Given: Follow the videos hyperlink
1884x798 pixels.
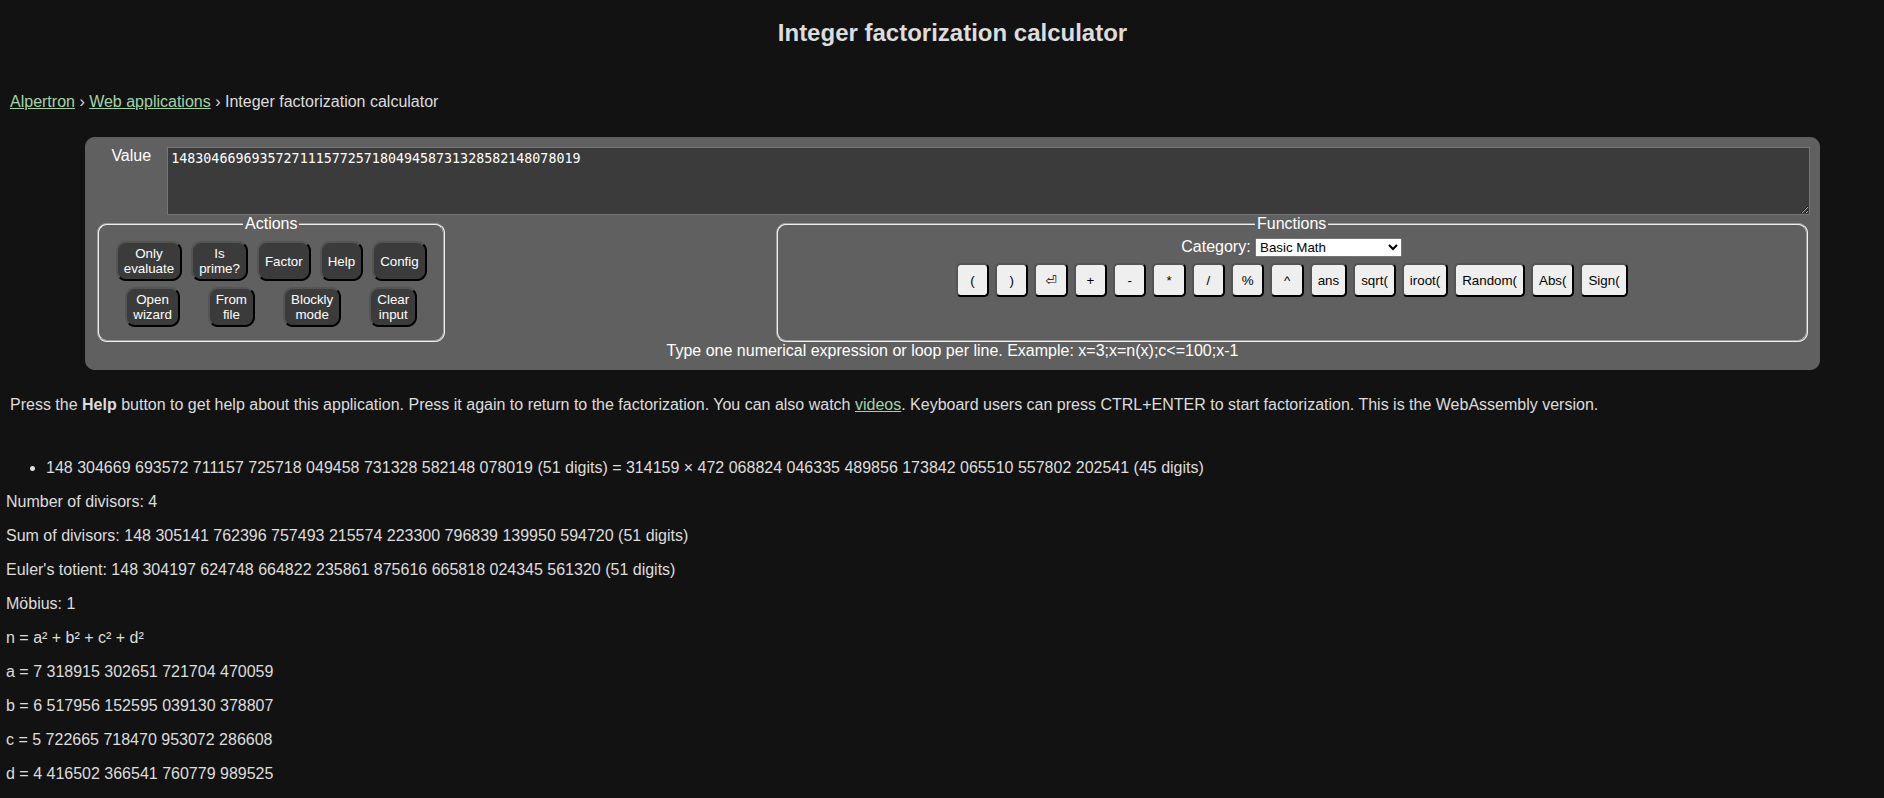Looking at the screenshot, I should click(877, 405).
